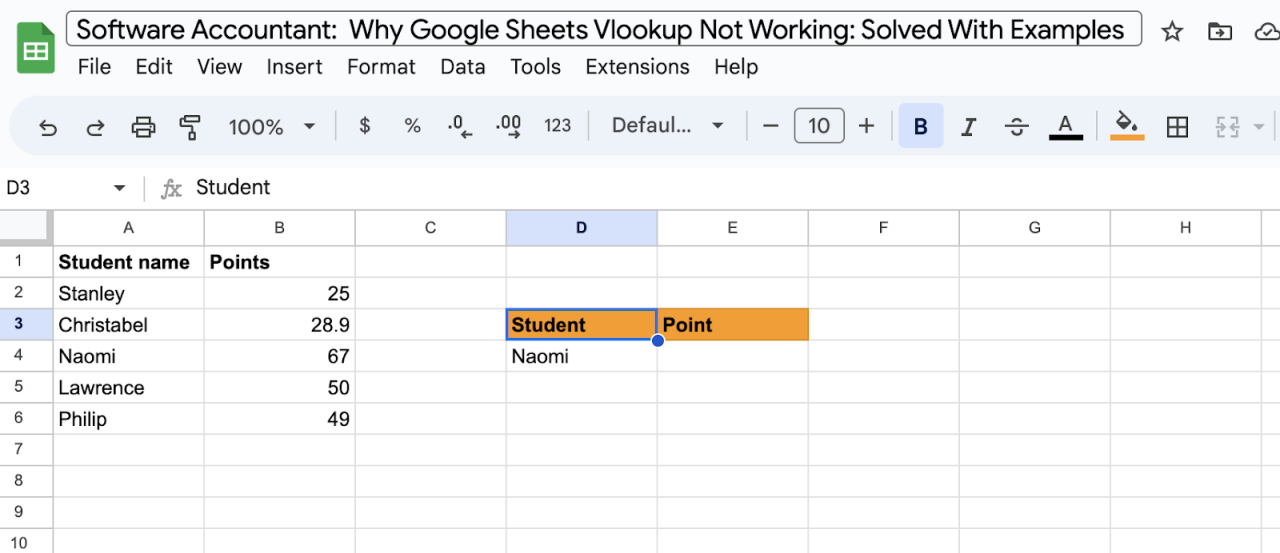Select the cell containing "Lawrence"
Screen dimensions: 1280x553
[129, 388]
